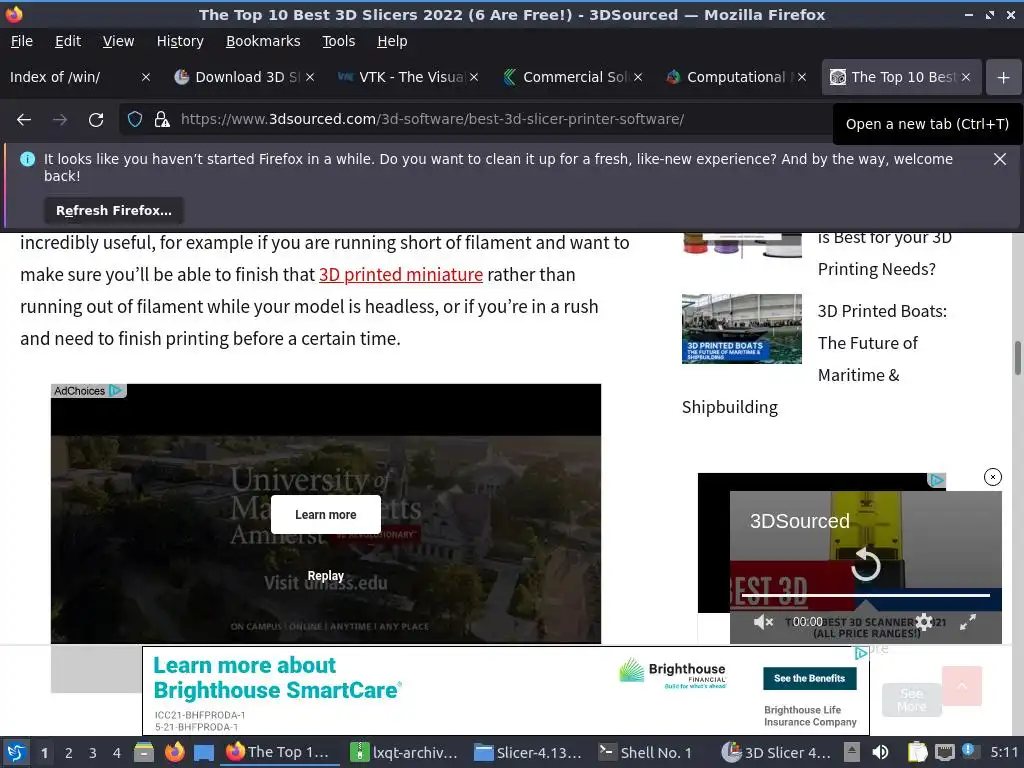The width and height of the screenshot is (1024, 768).
Task: Click ad info icon above sidebar video
Action: pyautogui.click(x=937, y=480)
